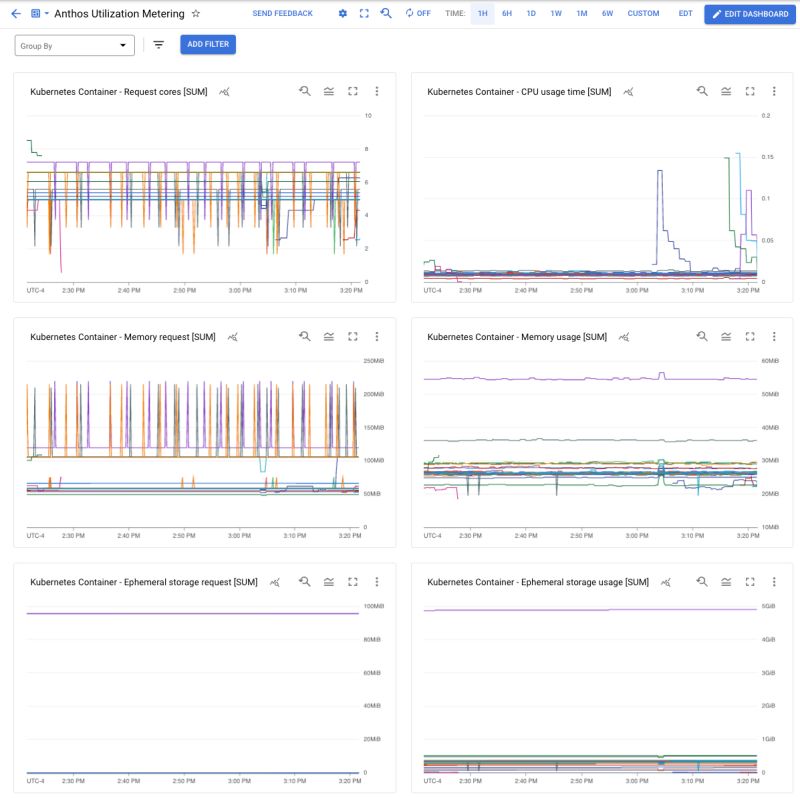This screenshot has height=799, width=800.
Task: Open Metrics Explorer for the Memory request chart
Action: [x=303, y=336]
